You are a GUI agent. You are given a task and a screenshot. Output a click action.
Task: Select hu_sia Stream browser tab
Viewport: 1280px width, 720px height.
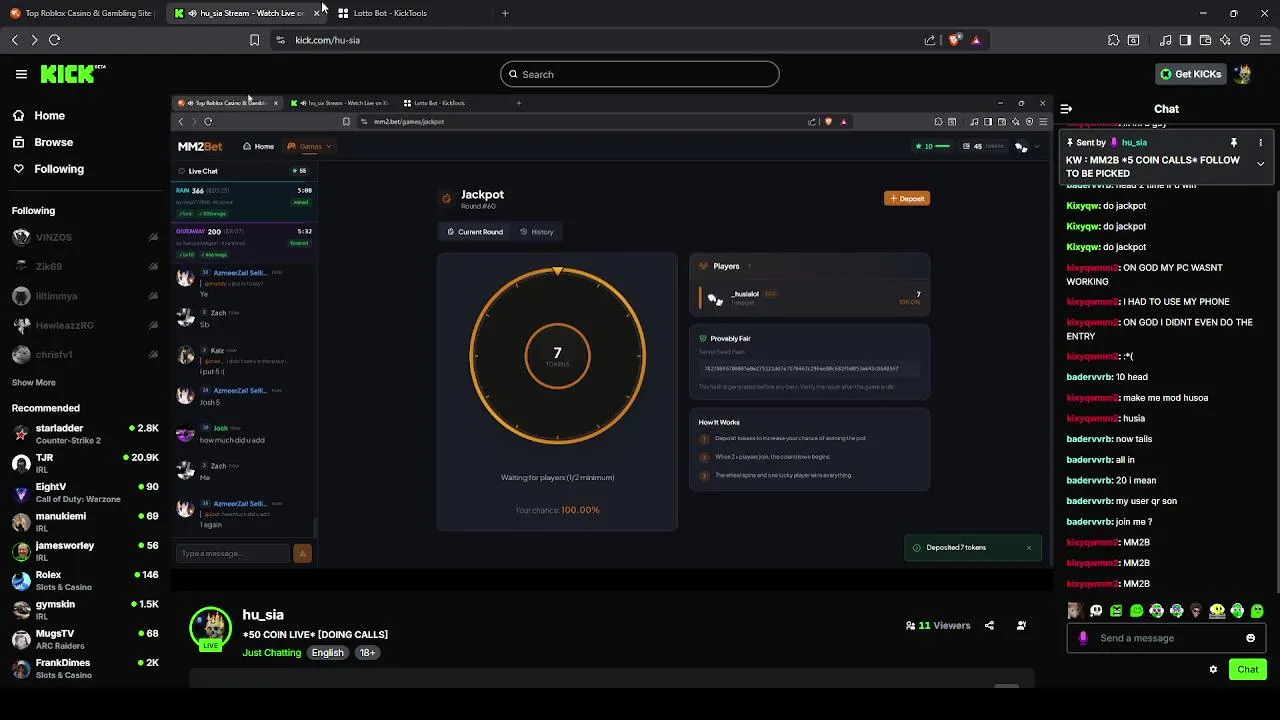(x=246, y=13)
